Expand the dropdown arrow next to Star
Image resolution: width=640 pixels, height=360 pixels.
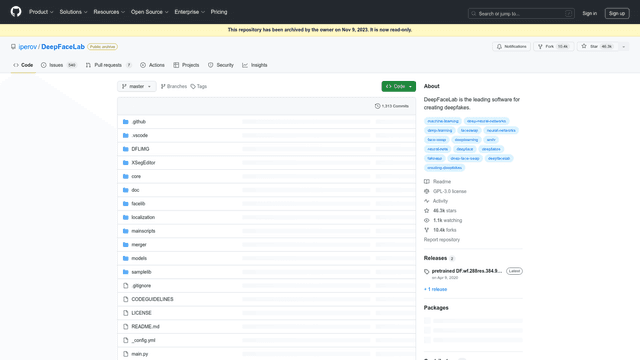(x=624, y=47)
